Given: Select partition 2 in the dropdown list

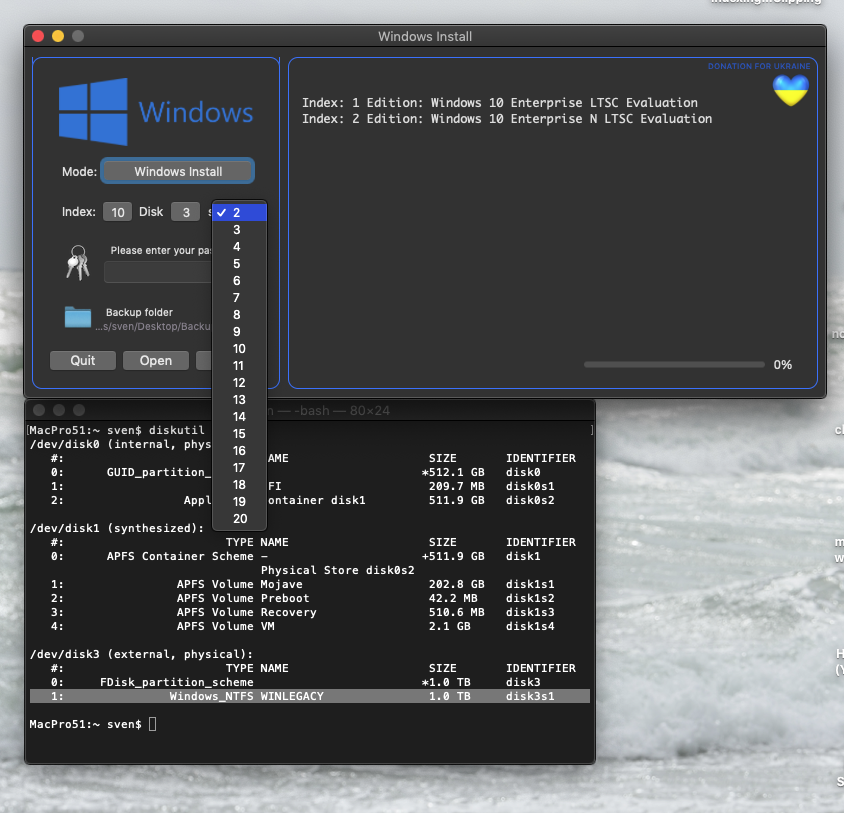Looking at the screenshot, I should [x=240, y=213].
